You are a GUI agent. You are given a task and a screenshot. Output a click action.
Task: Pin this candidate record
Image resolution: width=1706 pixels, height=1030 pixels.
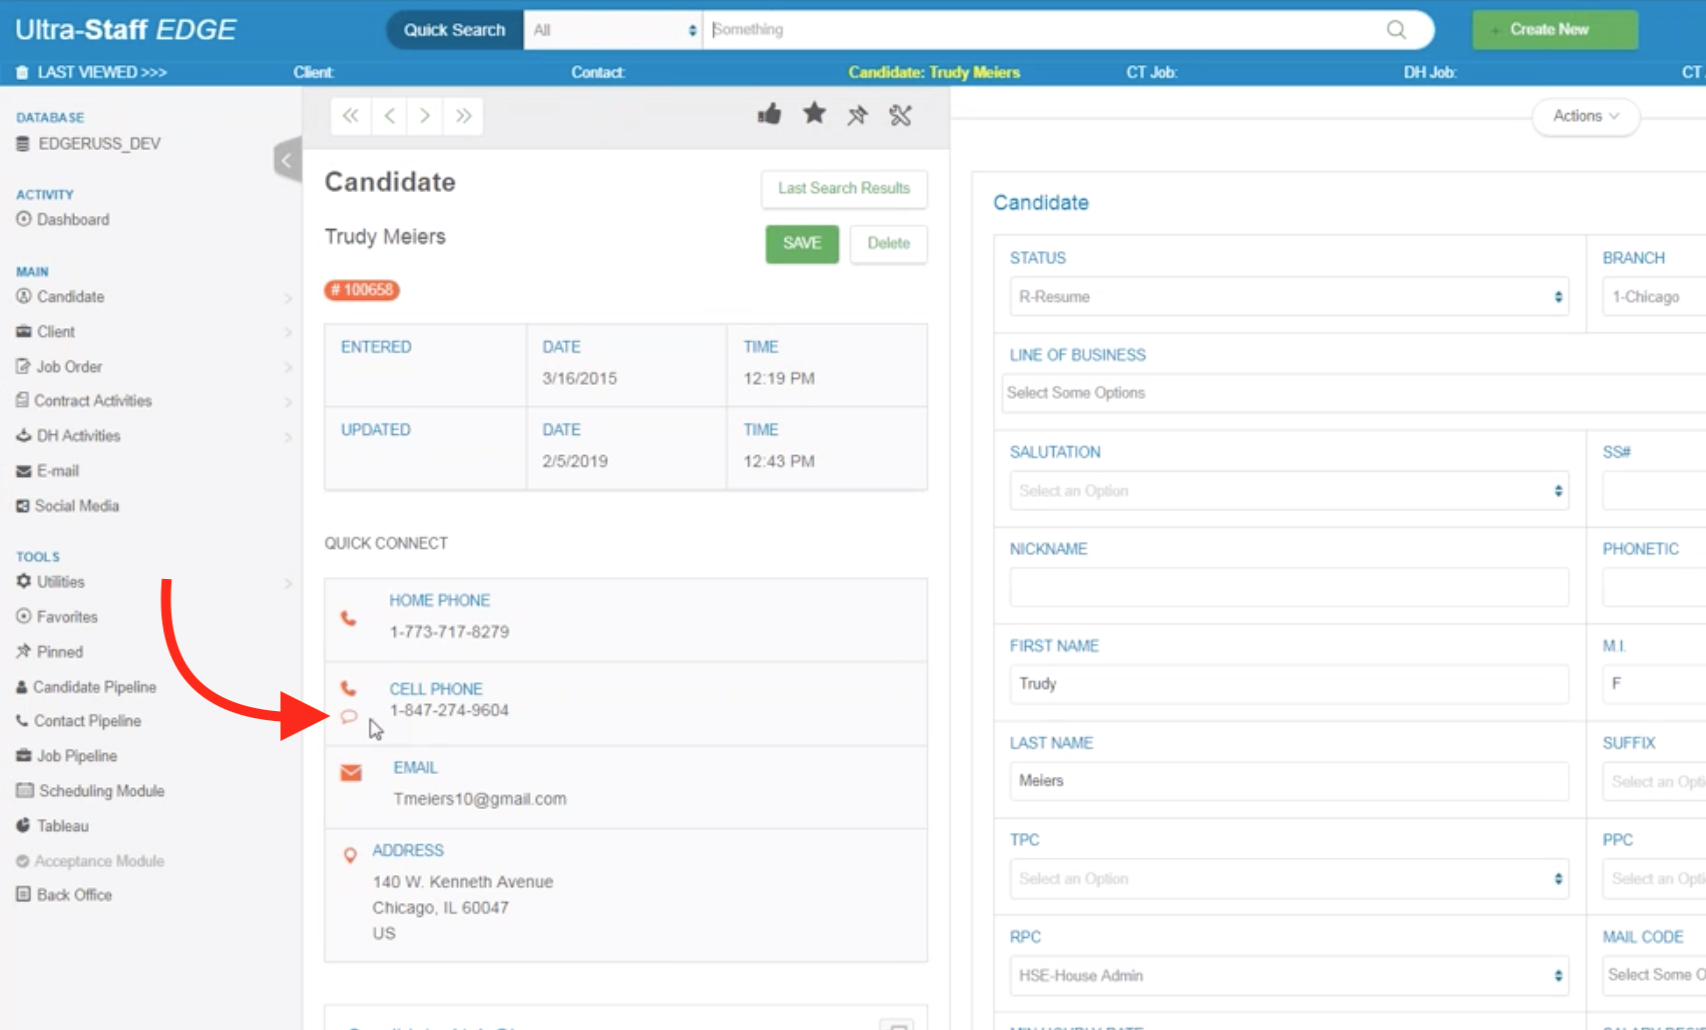coord(857,115)
